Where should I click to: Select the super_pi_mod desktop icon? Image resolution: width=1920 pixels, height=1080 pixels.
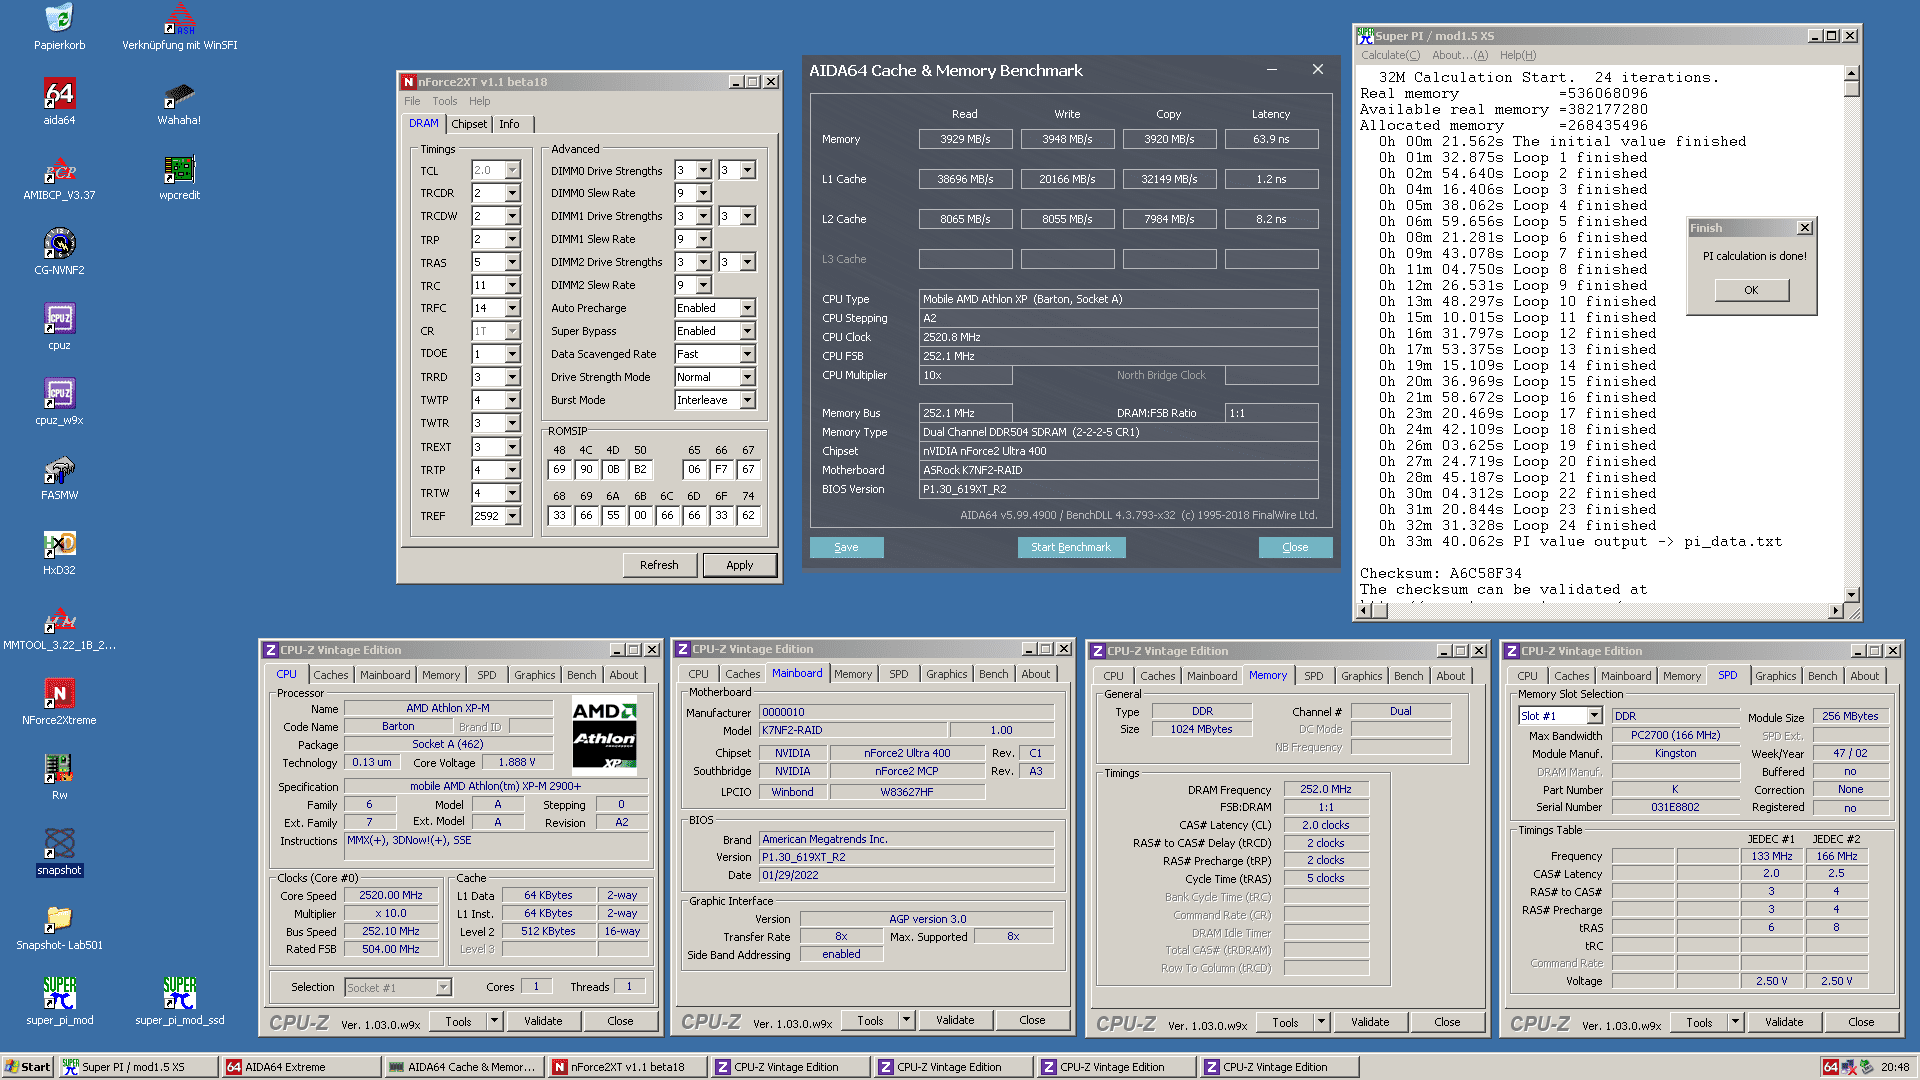(59, 1002)
